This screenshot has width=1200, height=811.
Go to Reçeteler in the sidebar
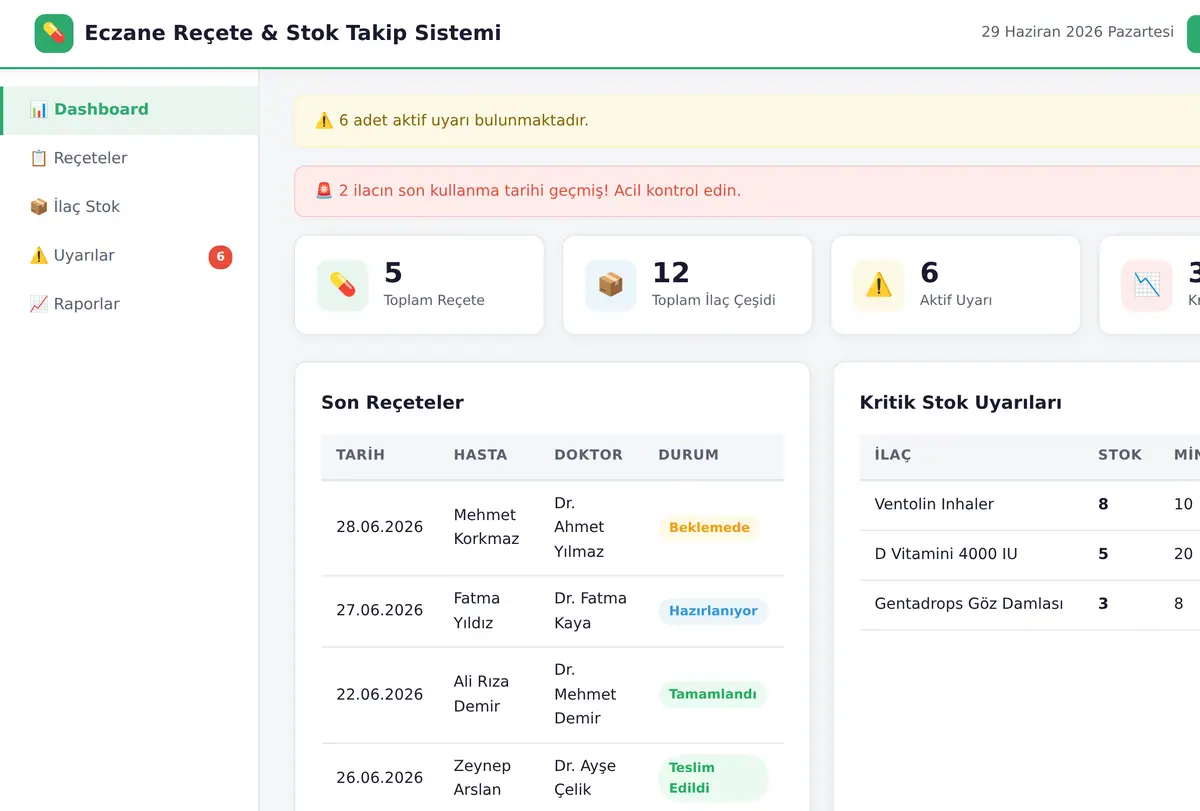pyautogui.click(x=129, y=158)
